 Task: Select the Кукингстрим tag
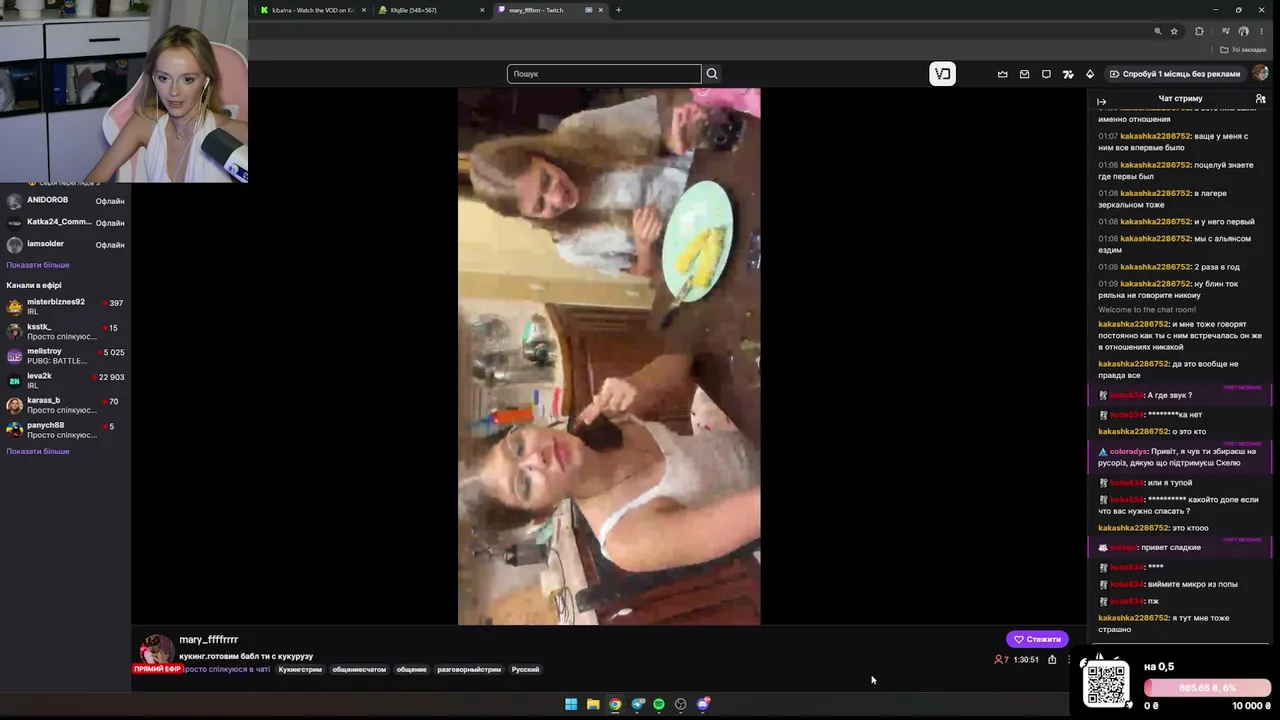[x=300, y=669]
